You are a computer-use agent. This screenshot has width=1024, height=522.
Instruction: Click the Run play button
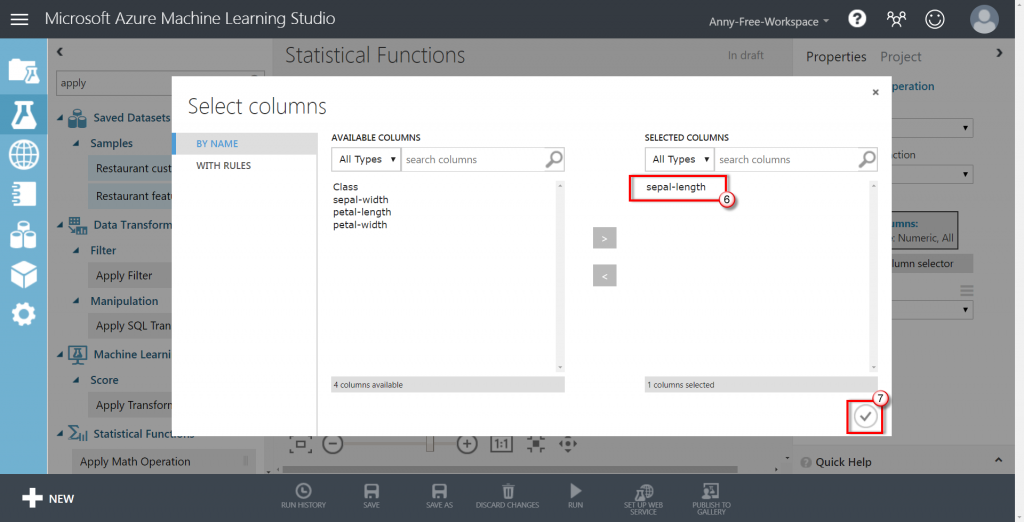coord(575,496)
